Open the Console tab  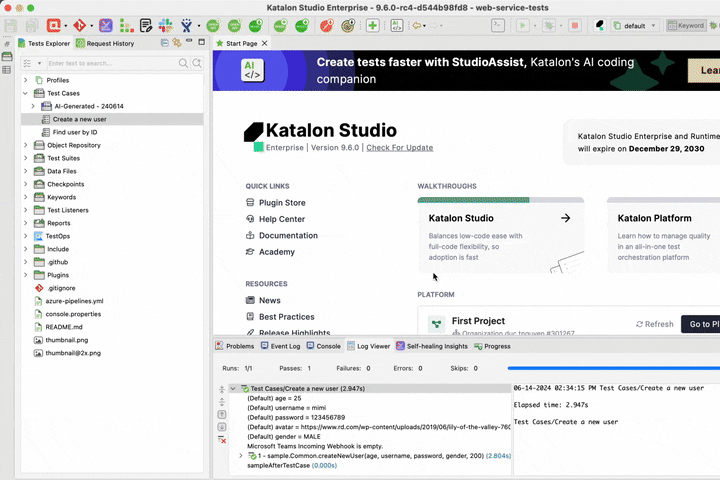(324, 346)
